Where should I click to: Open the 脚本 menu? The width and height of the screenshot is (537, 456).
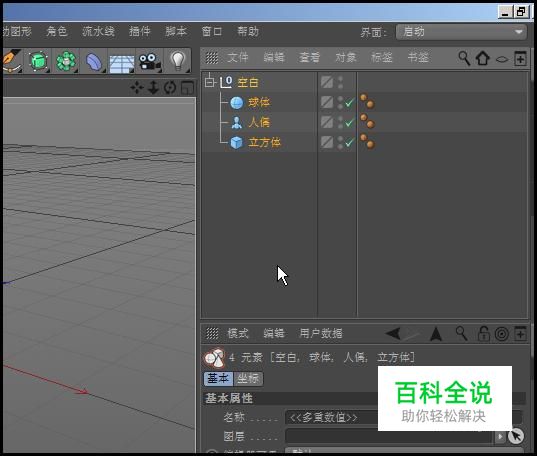click(176, 32)
